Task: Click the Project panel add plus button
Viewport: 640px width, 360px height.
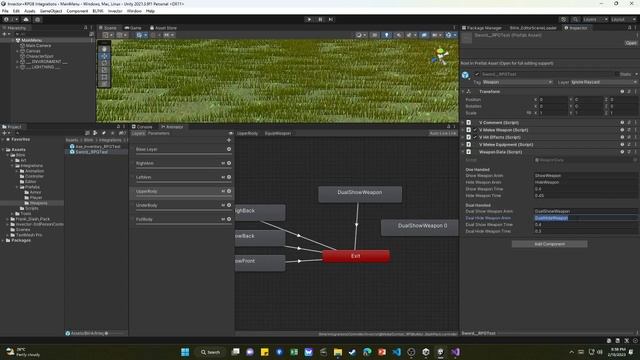Action: click(x=4, y=133)
